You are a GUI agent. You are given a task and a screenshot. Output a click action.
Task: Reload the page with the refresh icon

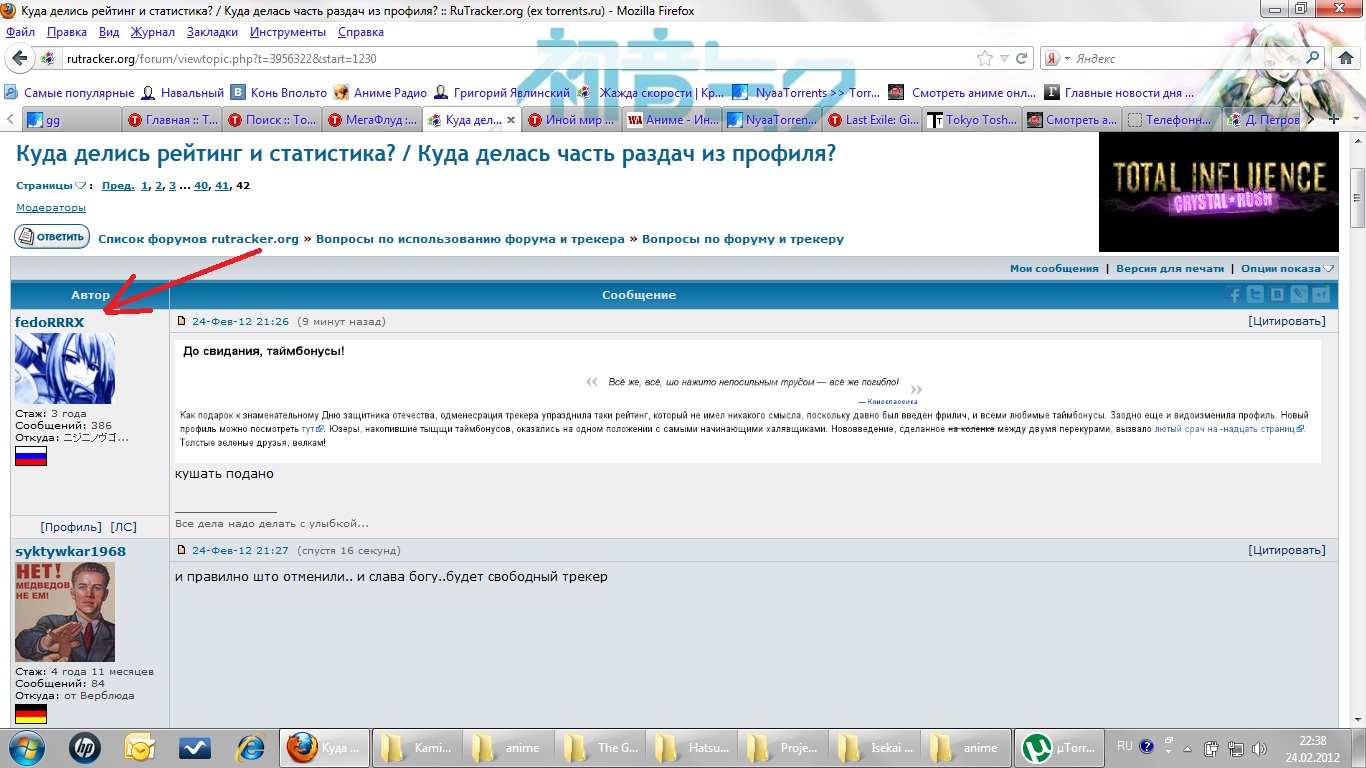pyautogui.click(x=1021, y=58)
